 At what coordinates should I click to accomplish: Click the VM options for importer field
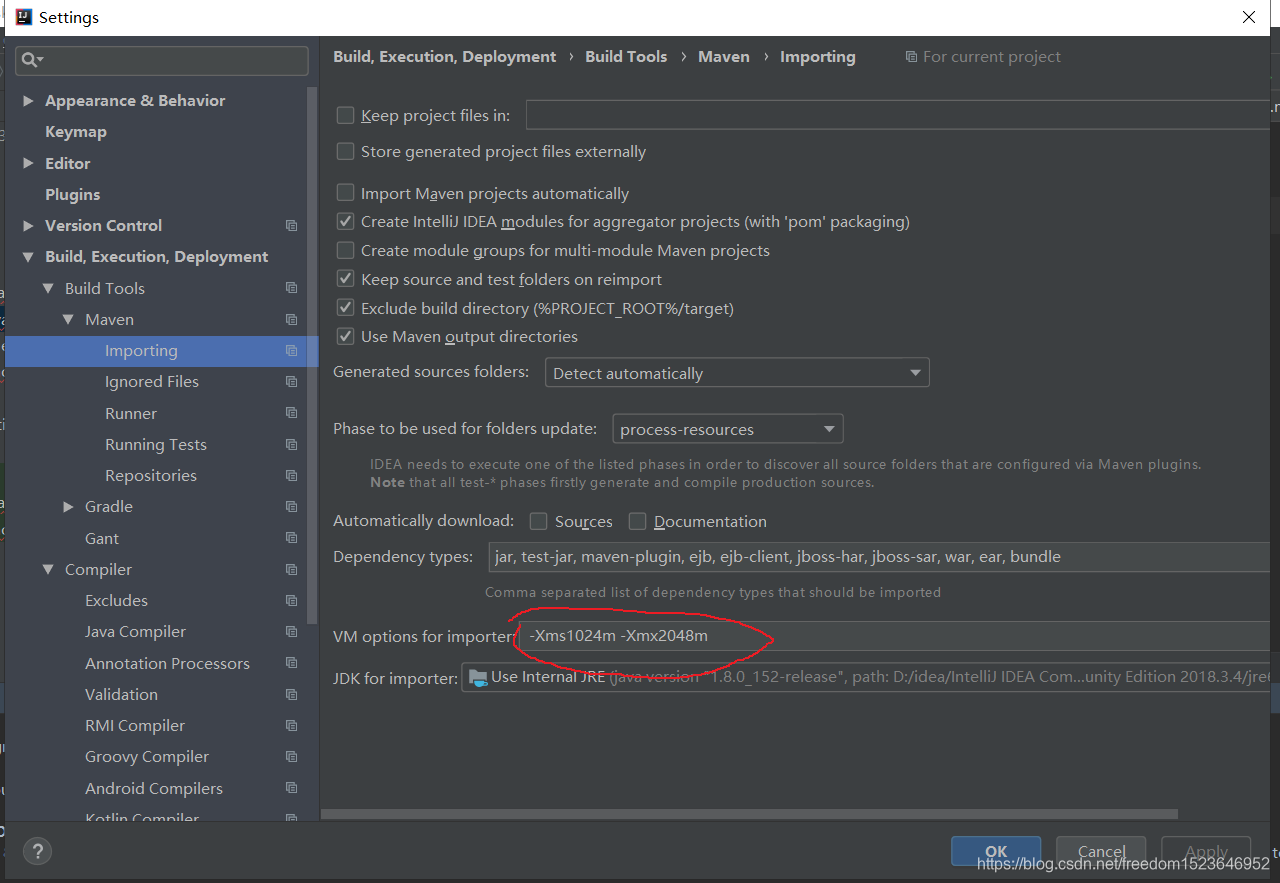[895, 636]
